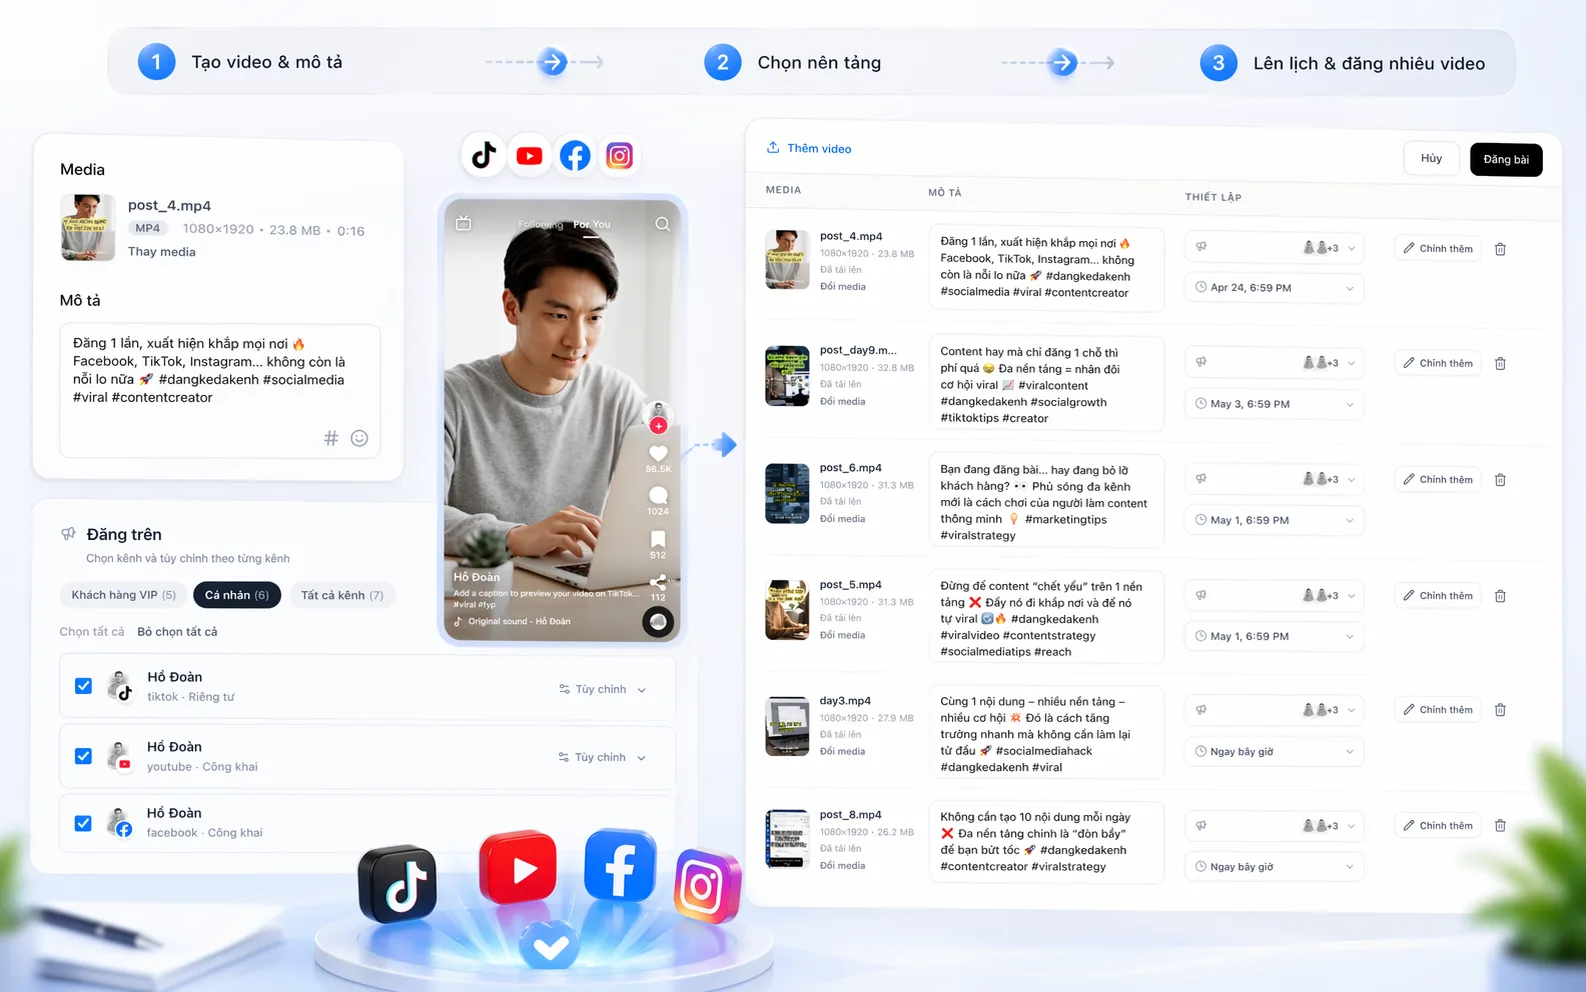
Task: Open the May 3, 6:59 PM schedule dropdown
Action: (1274, 404)
